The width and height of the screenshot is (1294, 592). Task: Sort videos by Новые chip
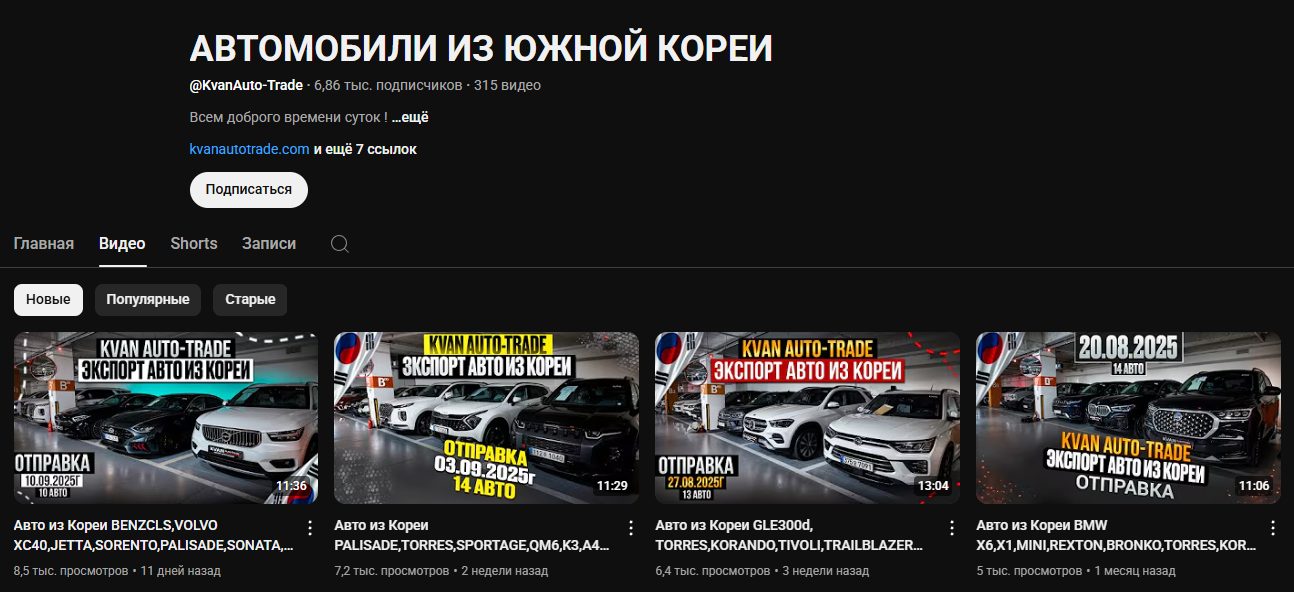(x=48, y=300)
